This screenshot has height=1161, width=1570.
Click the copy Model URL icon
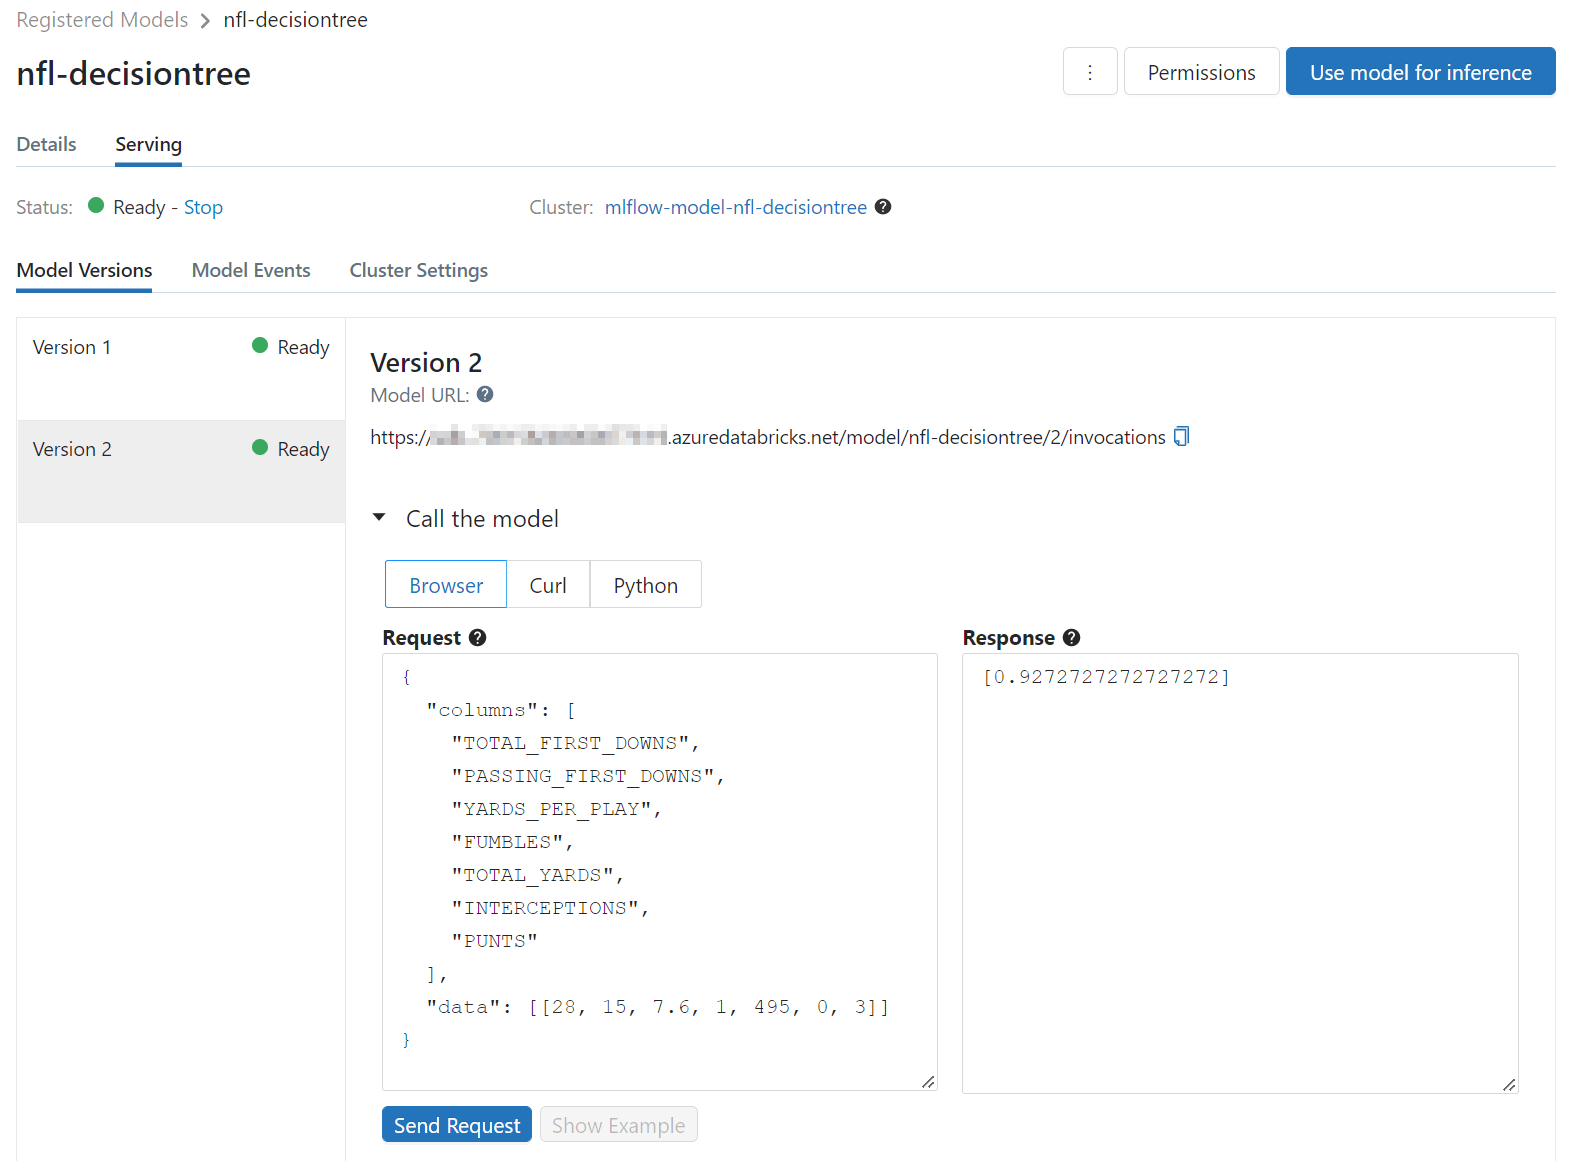1181,437
